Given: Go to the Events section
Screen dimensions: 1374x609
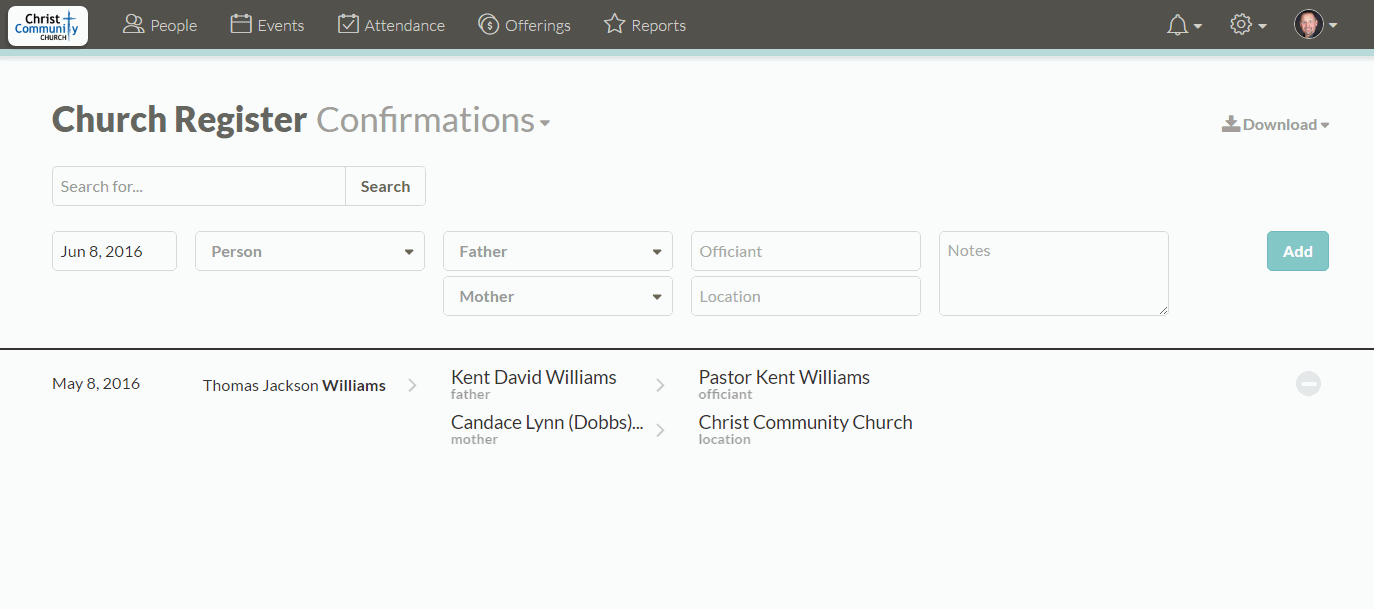Looking at the screenshot, I should click(267, 25).
